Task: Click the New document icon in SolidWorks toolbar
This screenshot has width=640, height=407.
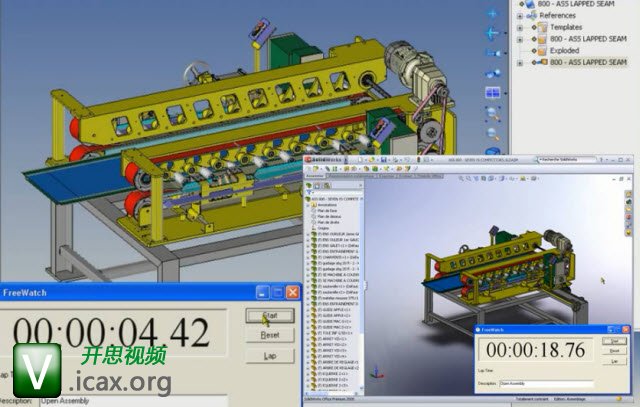Action: click(360, 160)
